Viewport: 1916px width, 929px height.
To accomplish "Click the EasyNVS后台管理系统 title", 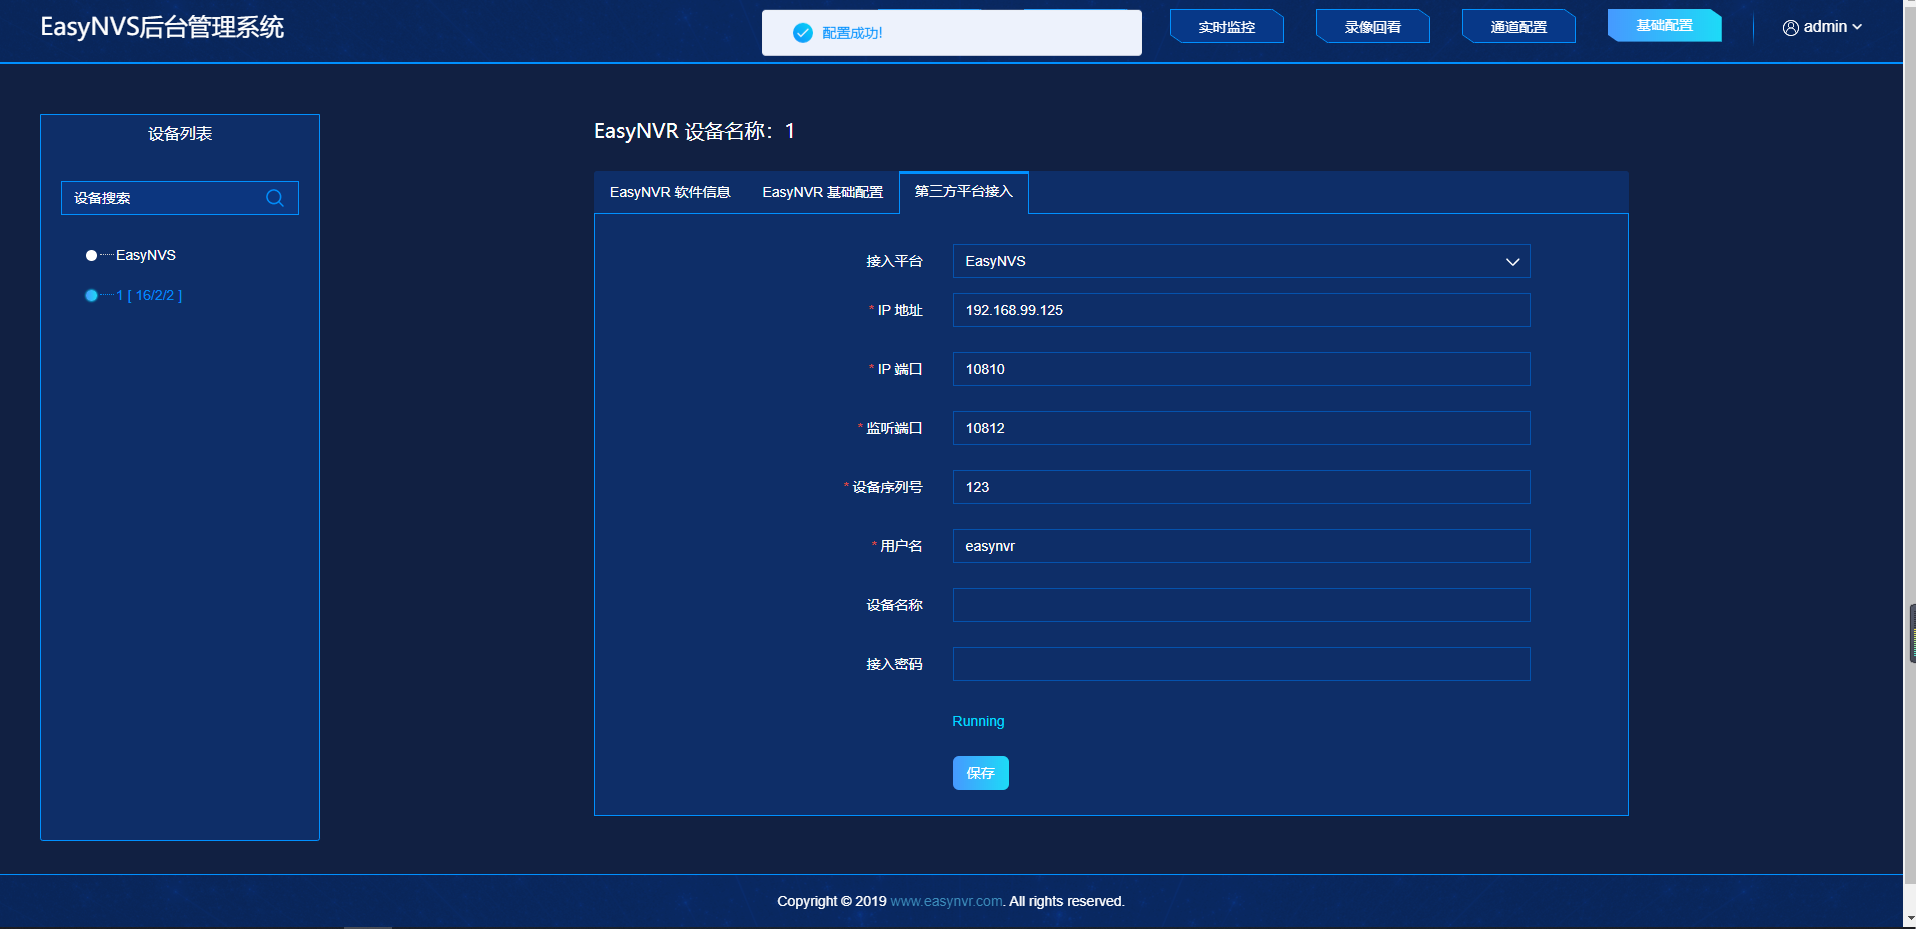I will tap(162, 27).
